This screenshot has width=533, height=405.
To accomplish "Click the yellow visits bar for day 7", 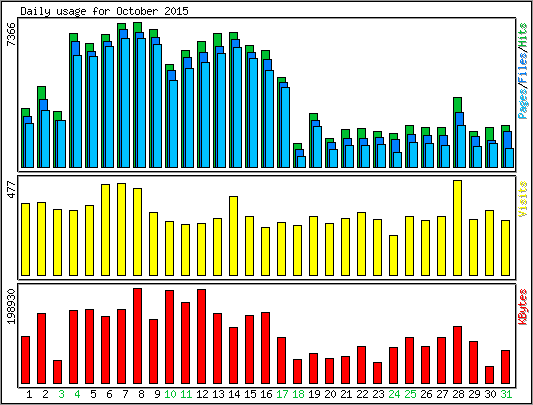I will [x=122, y=230].
